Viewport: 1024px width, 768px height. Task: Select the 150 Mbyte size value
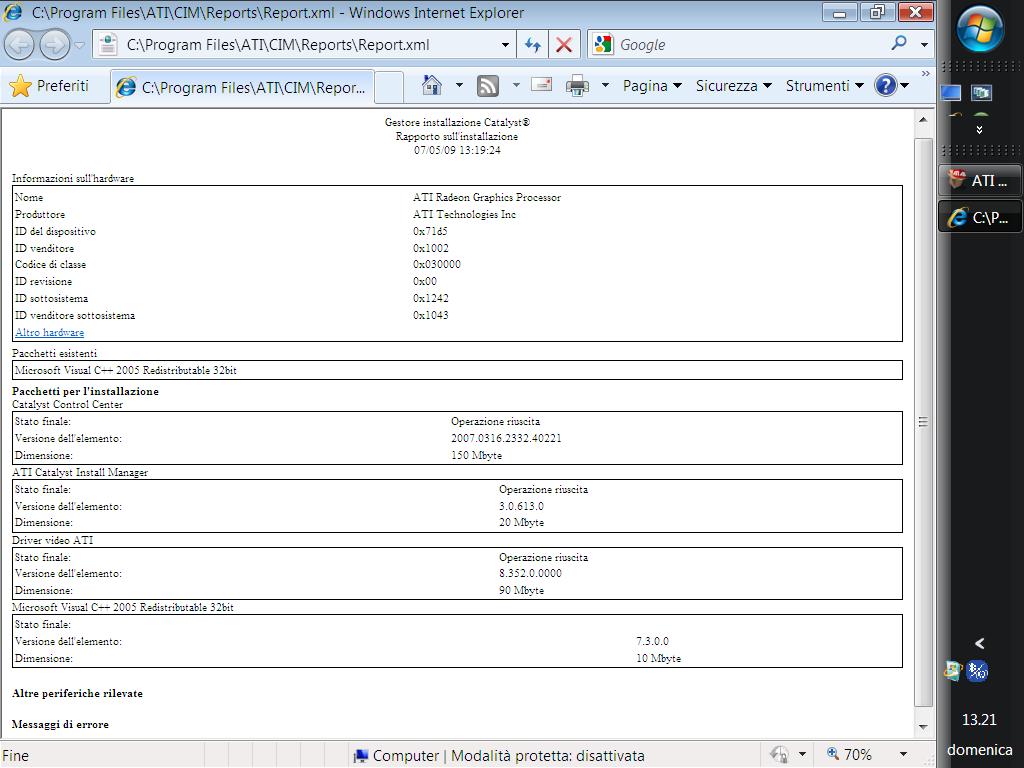477,455
